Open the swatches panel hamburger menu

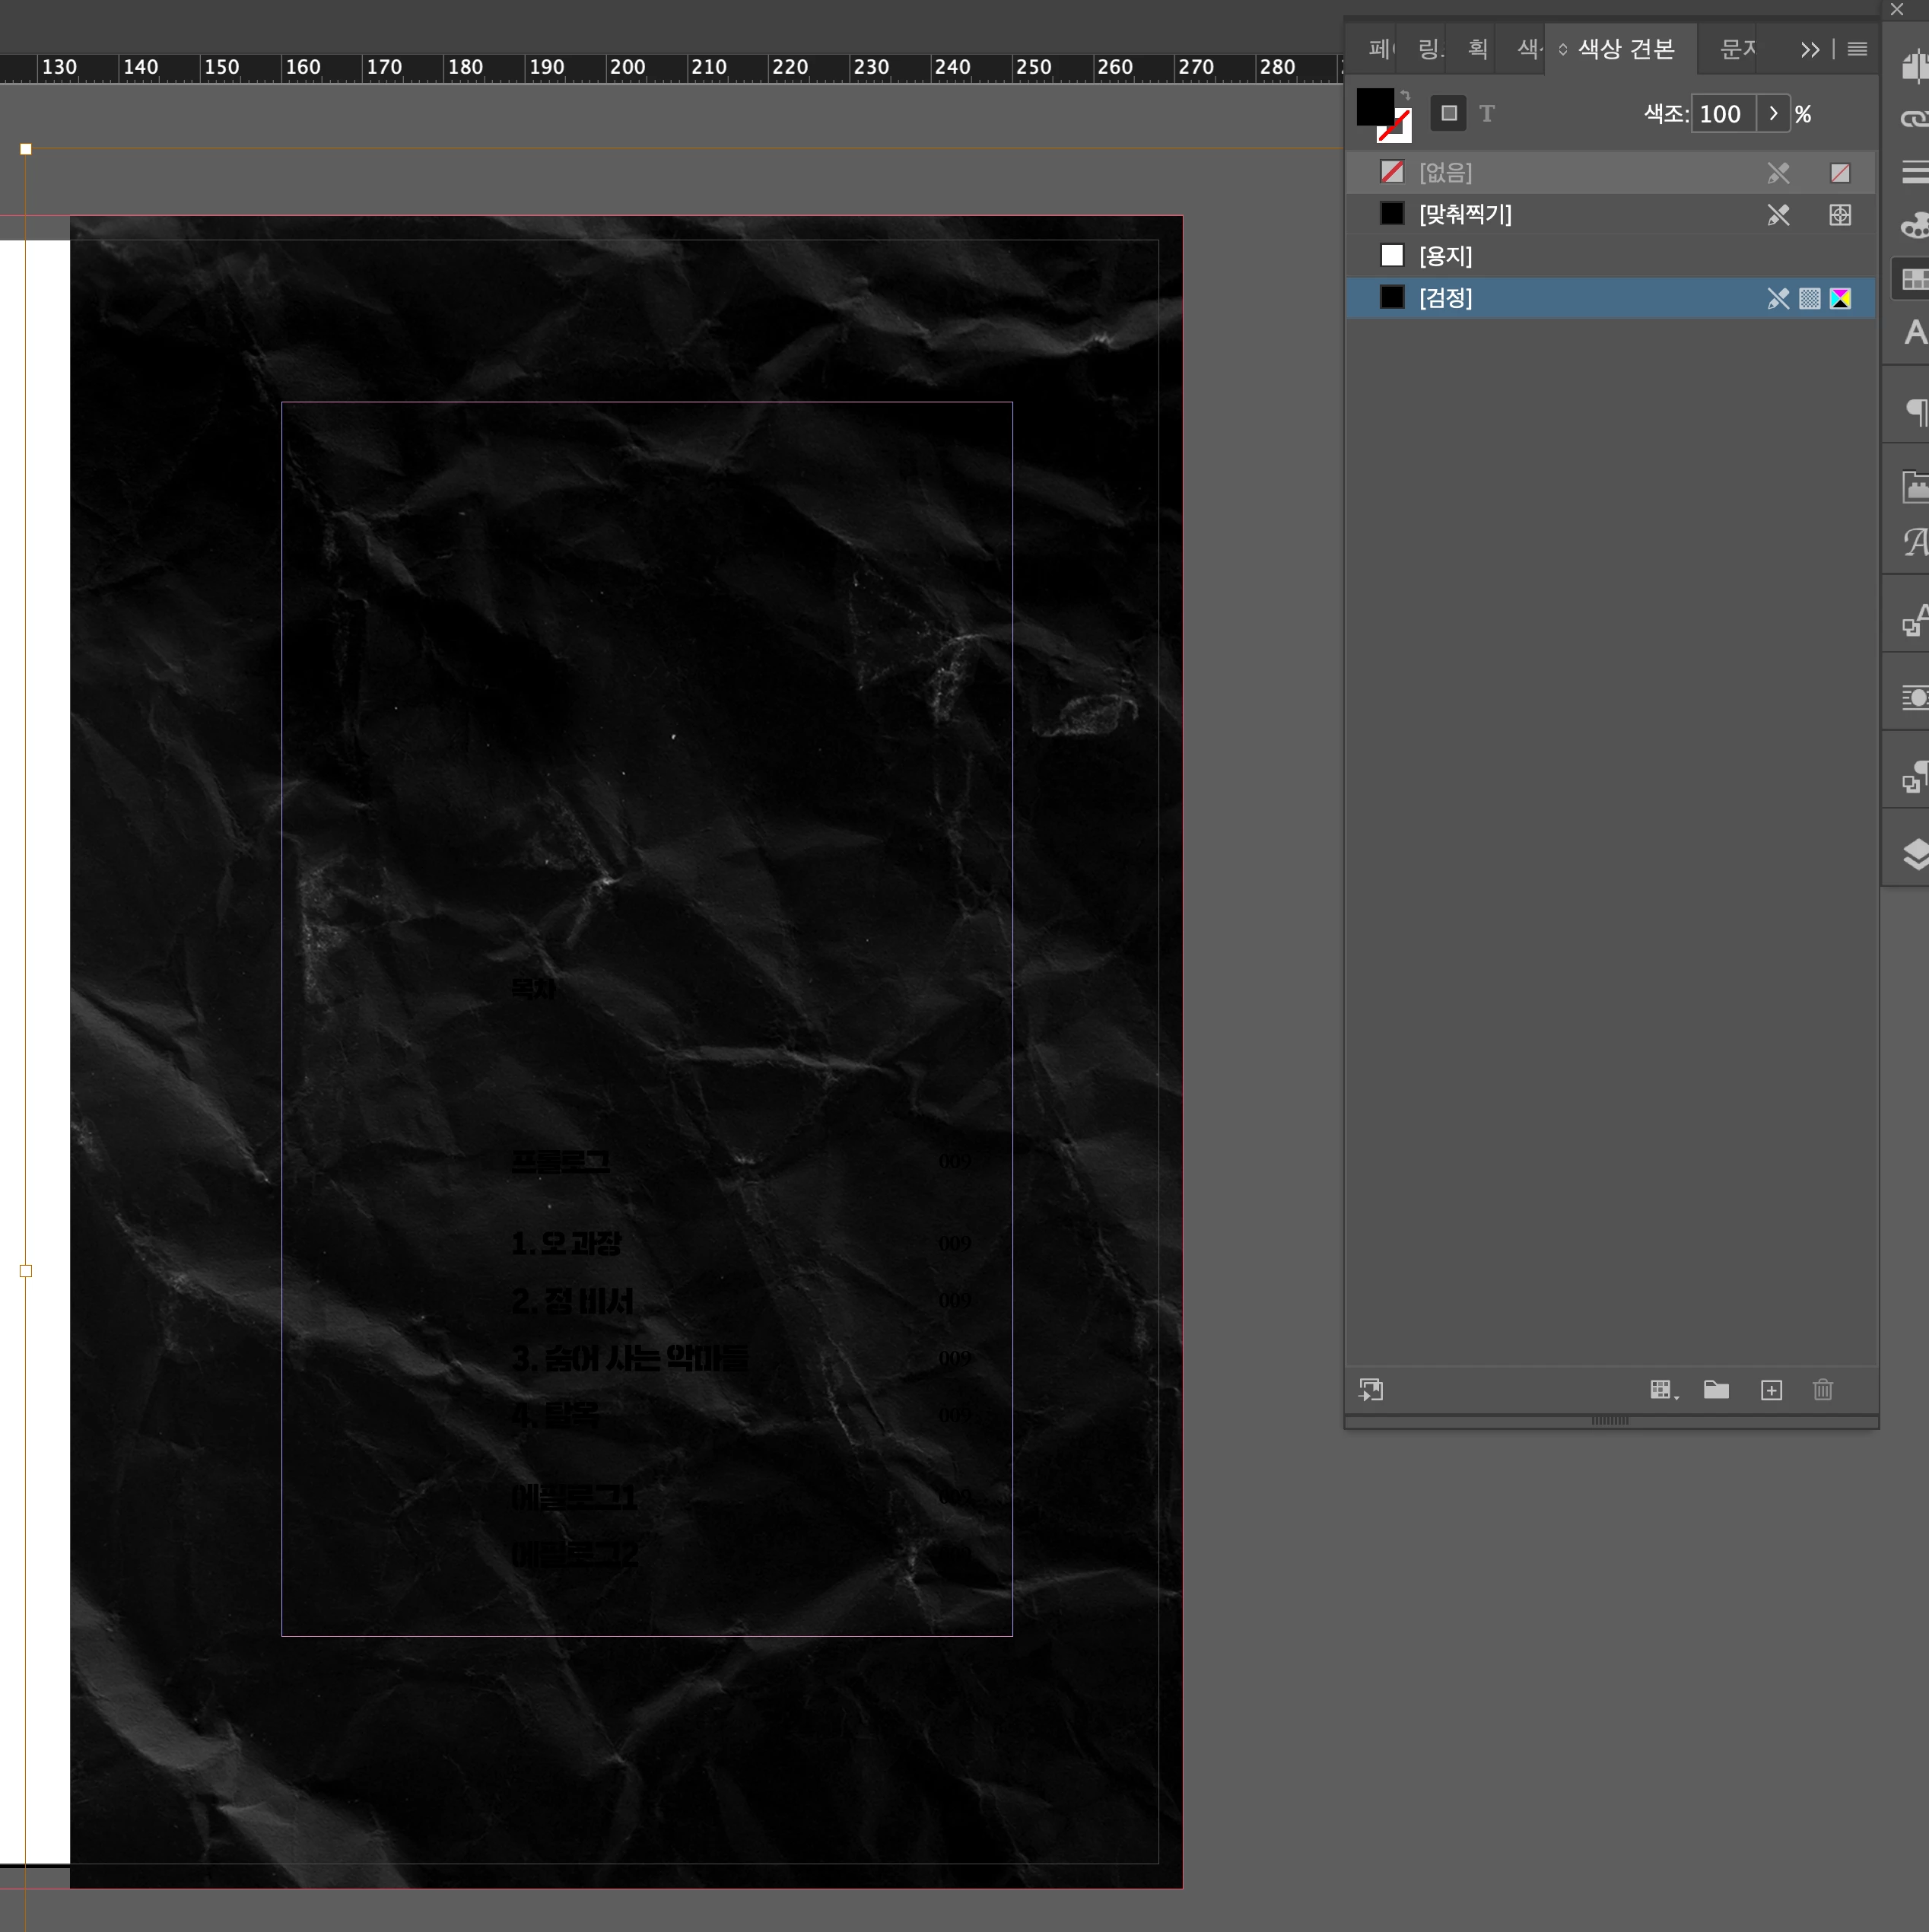click(1857, 50)
